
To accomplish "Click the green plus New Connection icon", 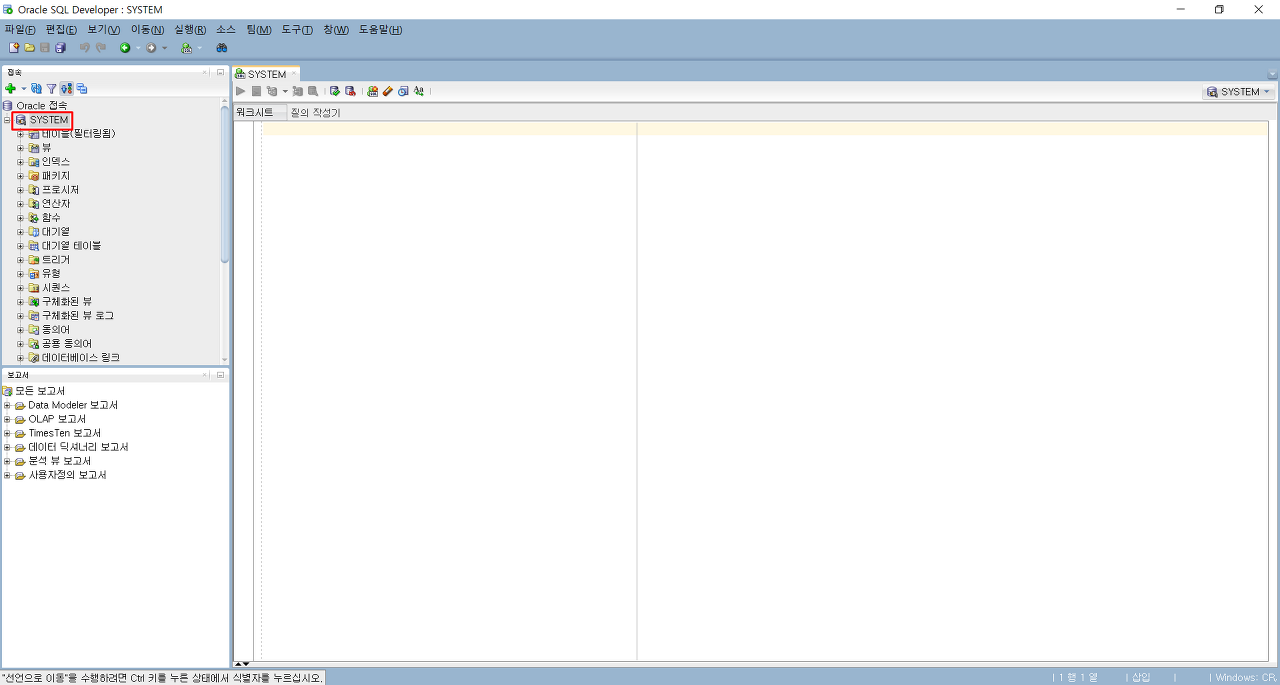I will pos(10,89).
